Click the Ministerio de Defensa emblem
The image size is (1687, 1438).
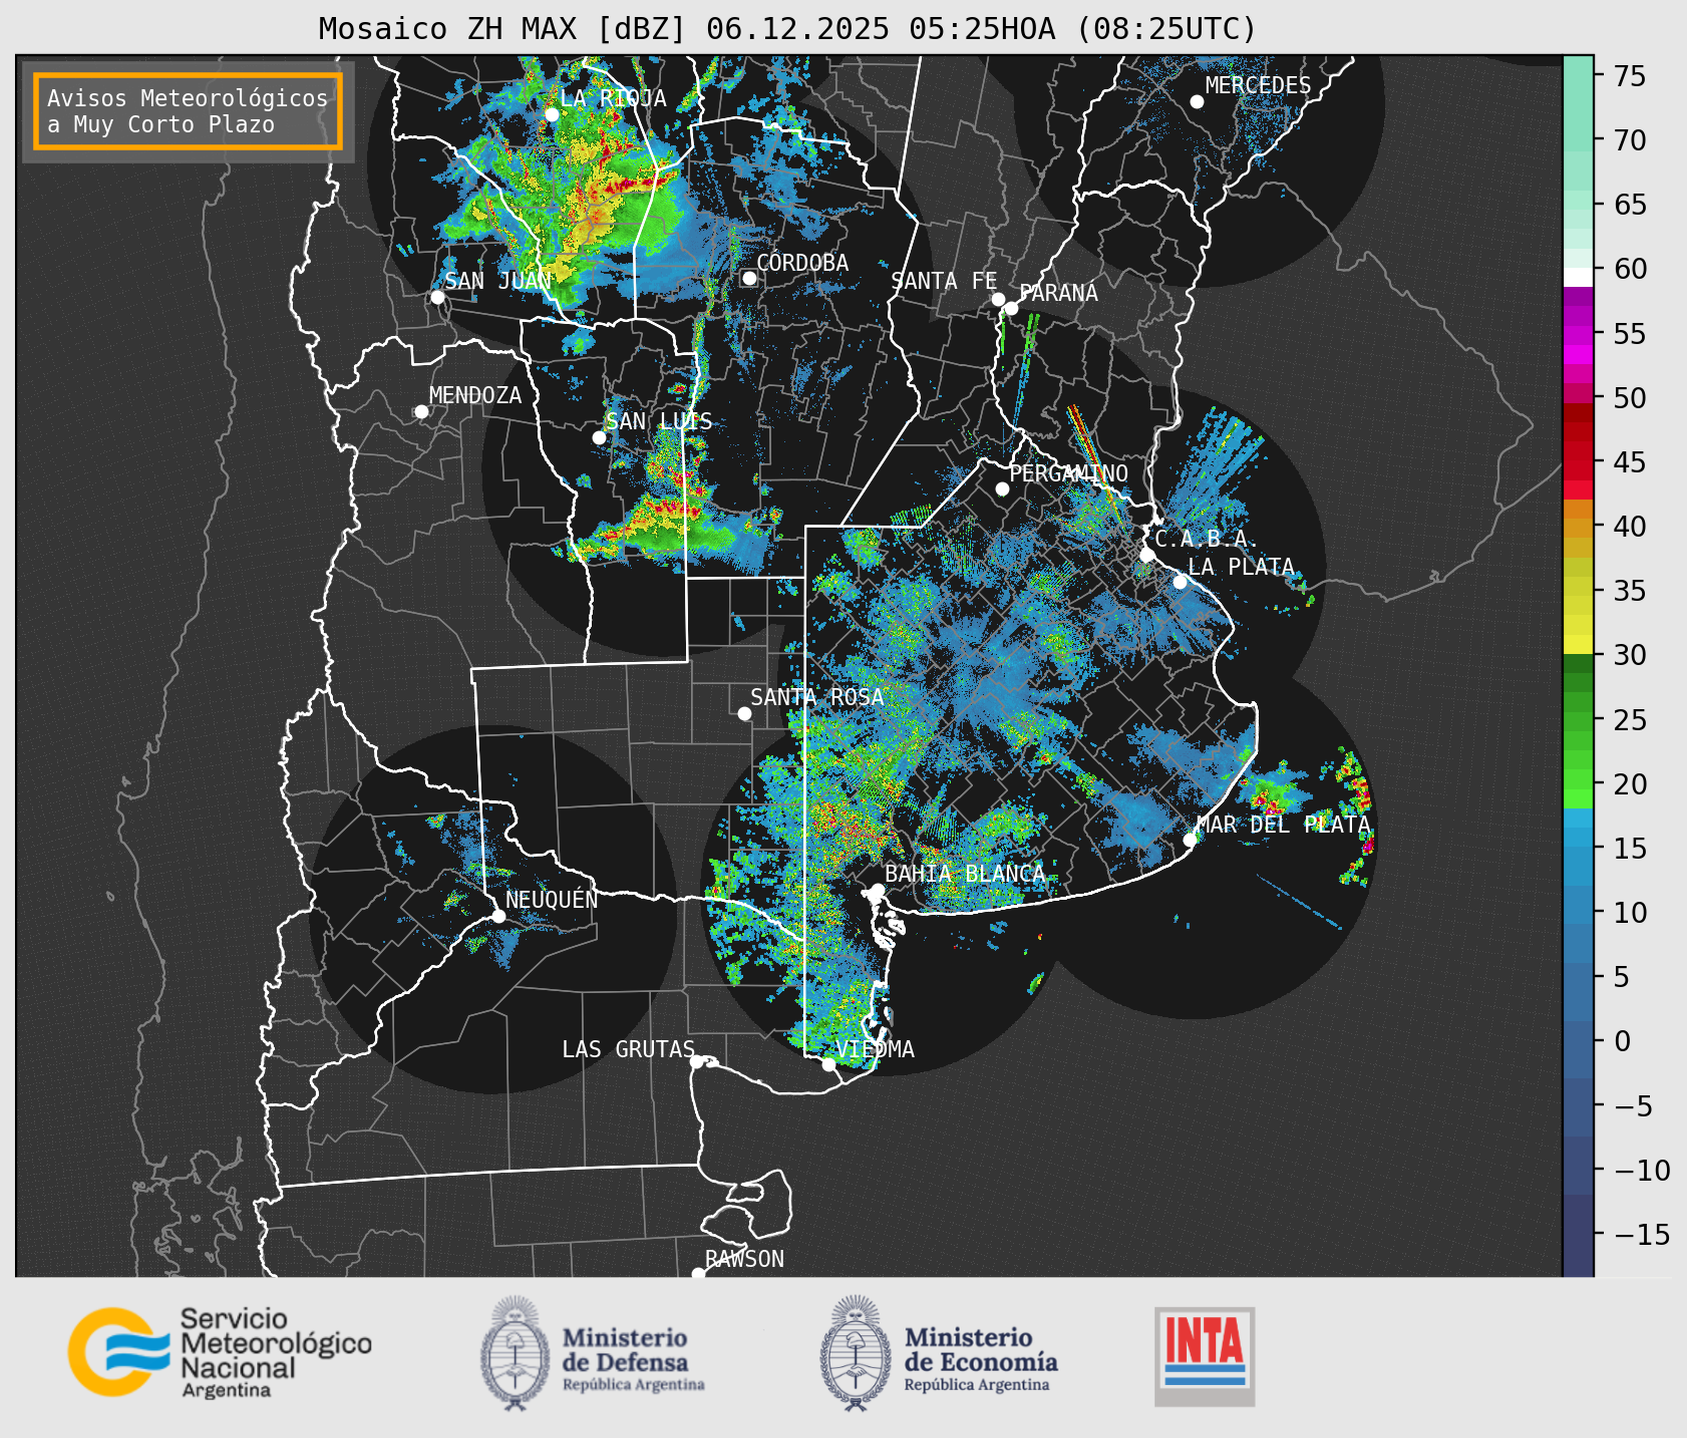coord(515,1353)
